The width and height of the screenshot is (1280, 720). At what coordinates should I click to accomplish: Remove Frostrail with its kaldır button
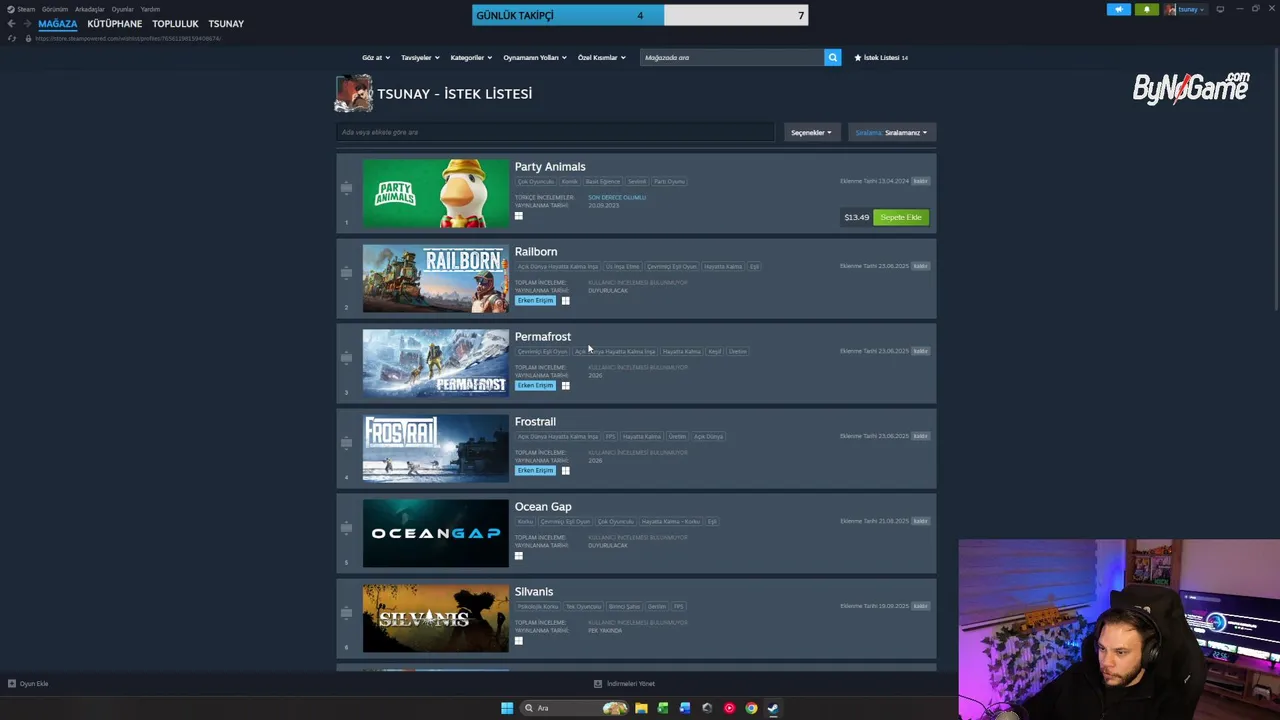coord(921,436)
